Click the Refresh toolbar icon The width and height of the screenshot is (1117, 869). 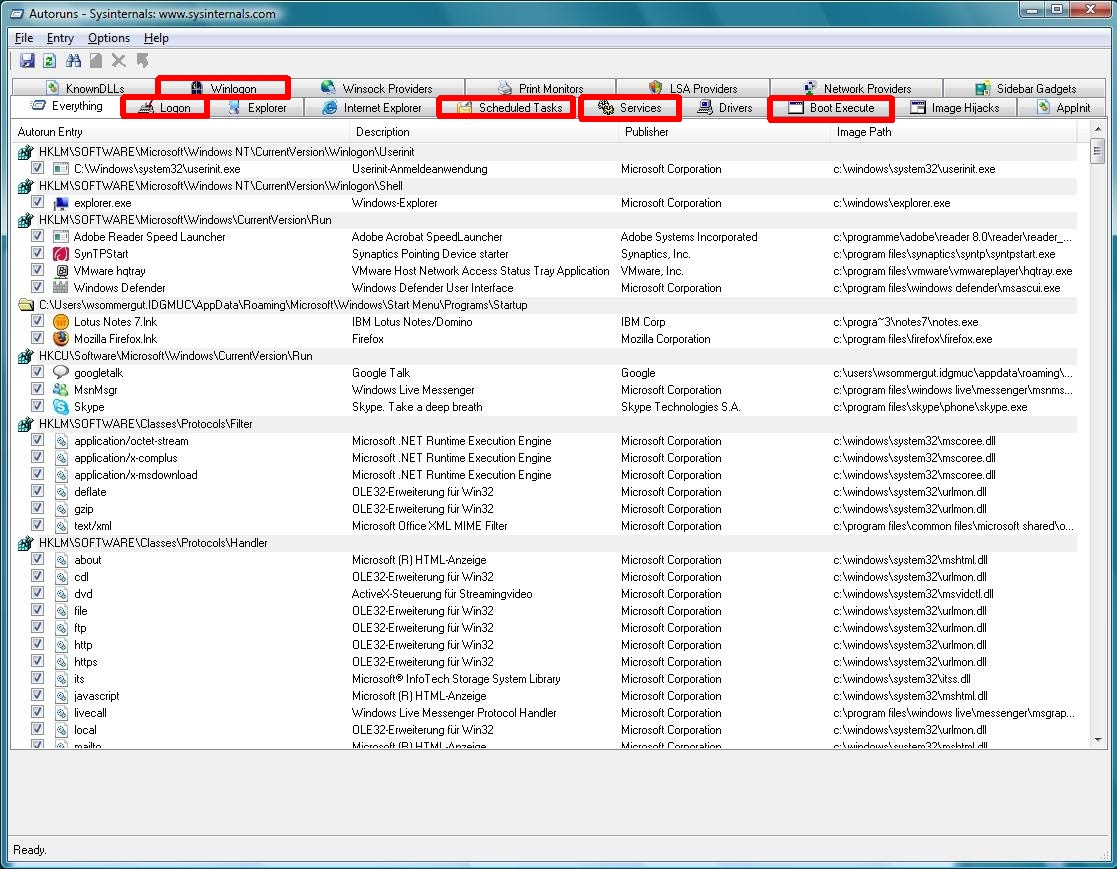coord(49,61)
